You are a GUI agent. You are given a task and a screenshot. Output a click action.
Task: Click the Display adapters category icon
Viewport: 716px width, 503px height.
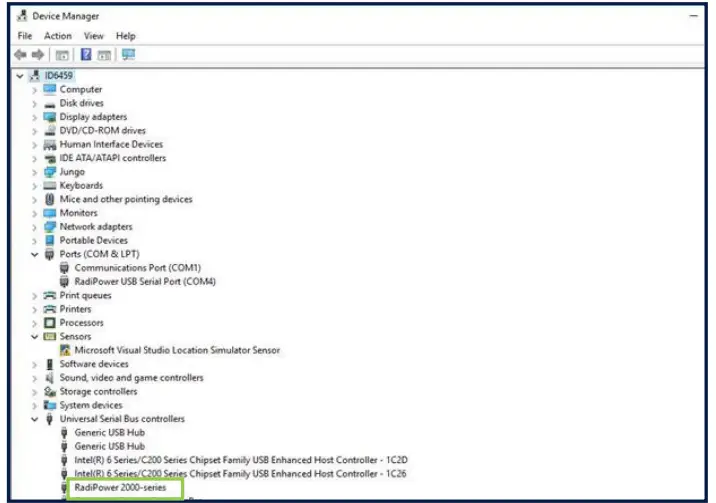(49, 117)
